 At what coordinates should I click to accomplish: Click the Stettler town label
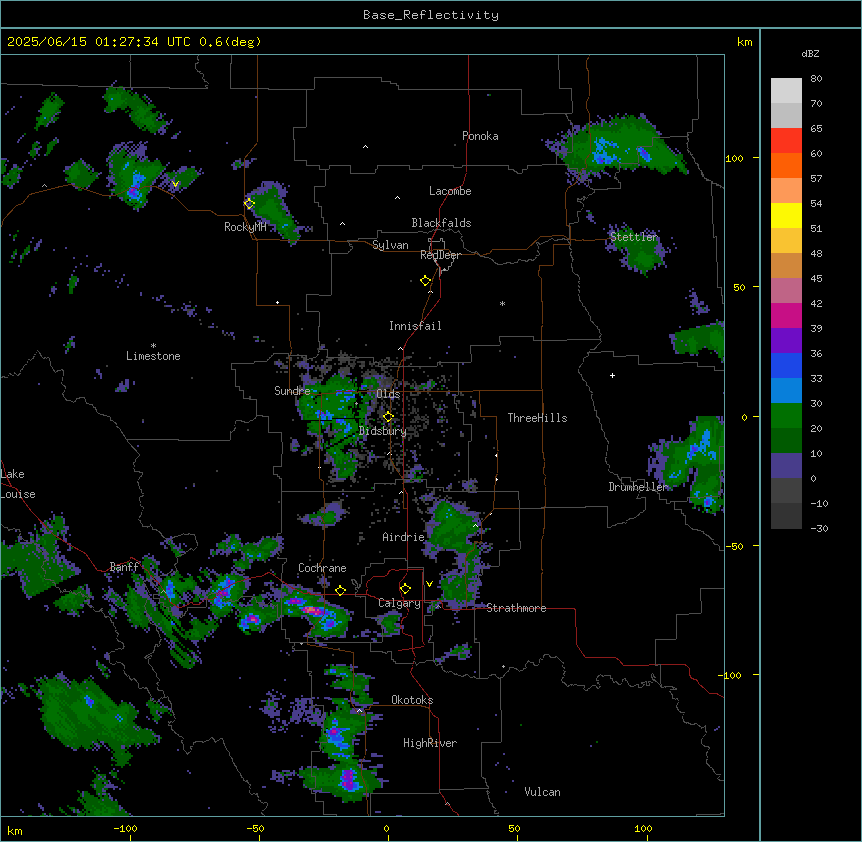(634, 237)
